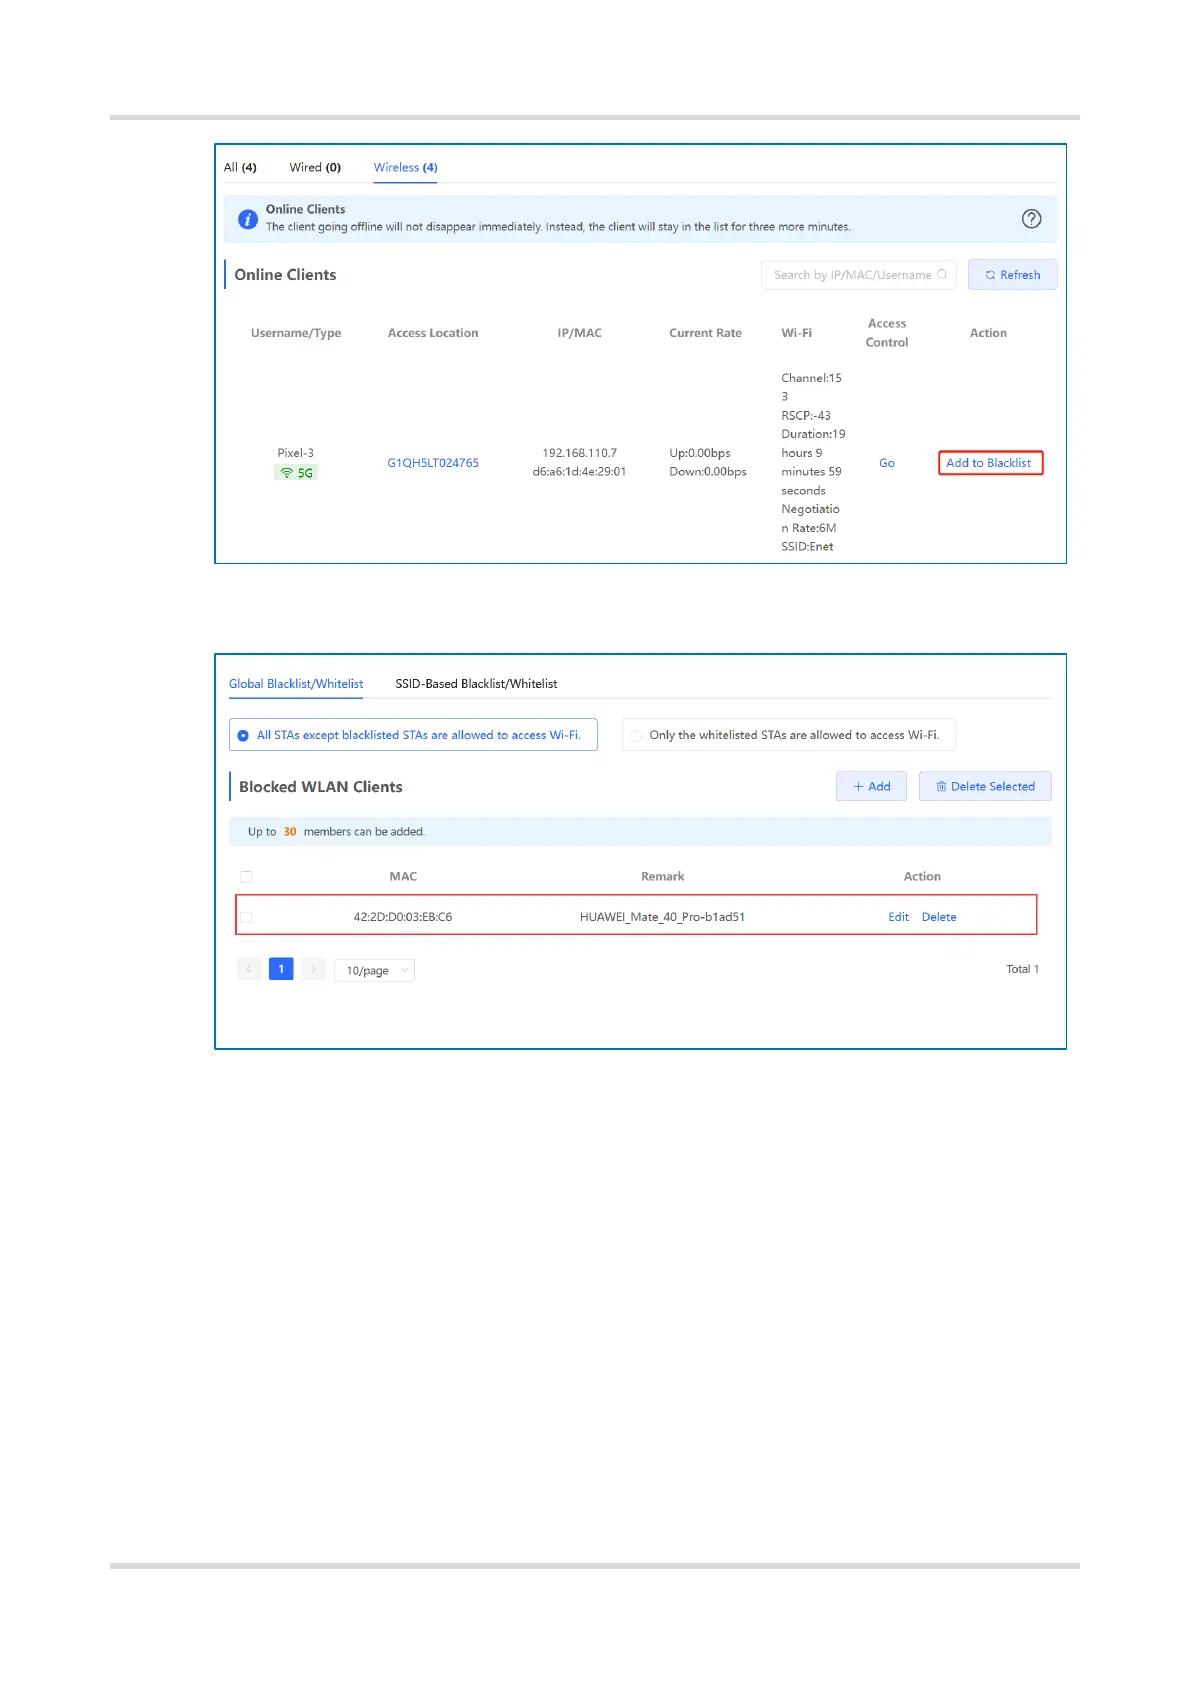The height and width of the screenshot is (1684, 1191).
Task: Click MAC d6:a6:1d:4e:29:01
Action: 580,472
